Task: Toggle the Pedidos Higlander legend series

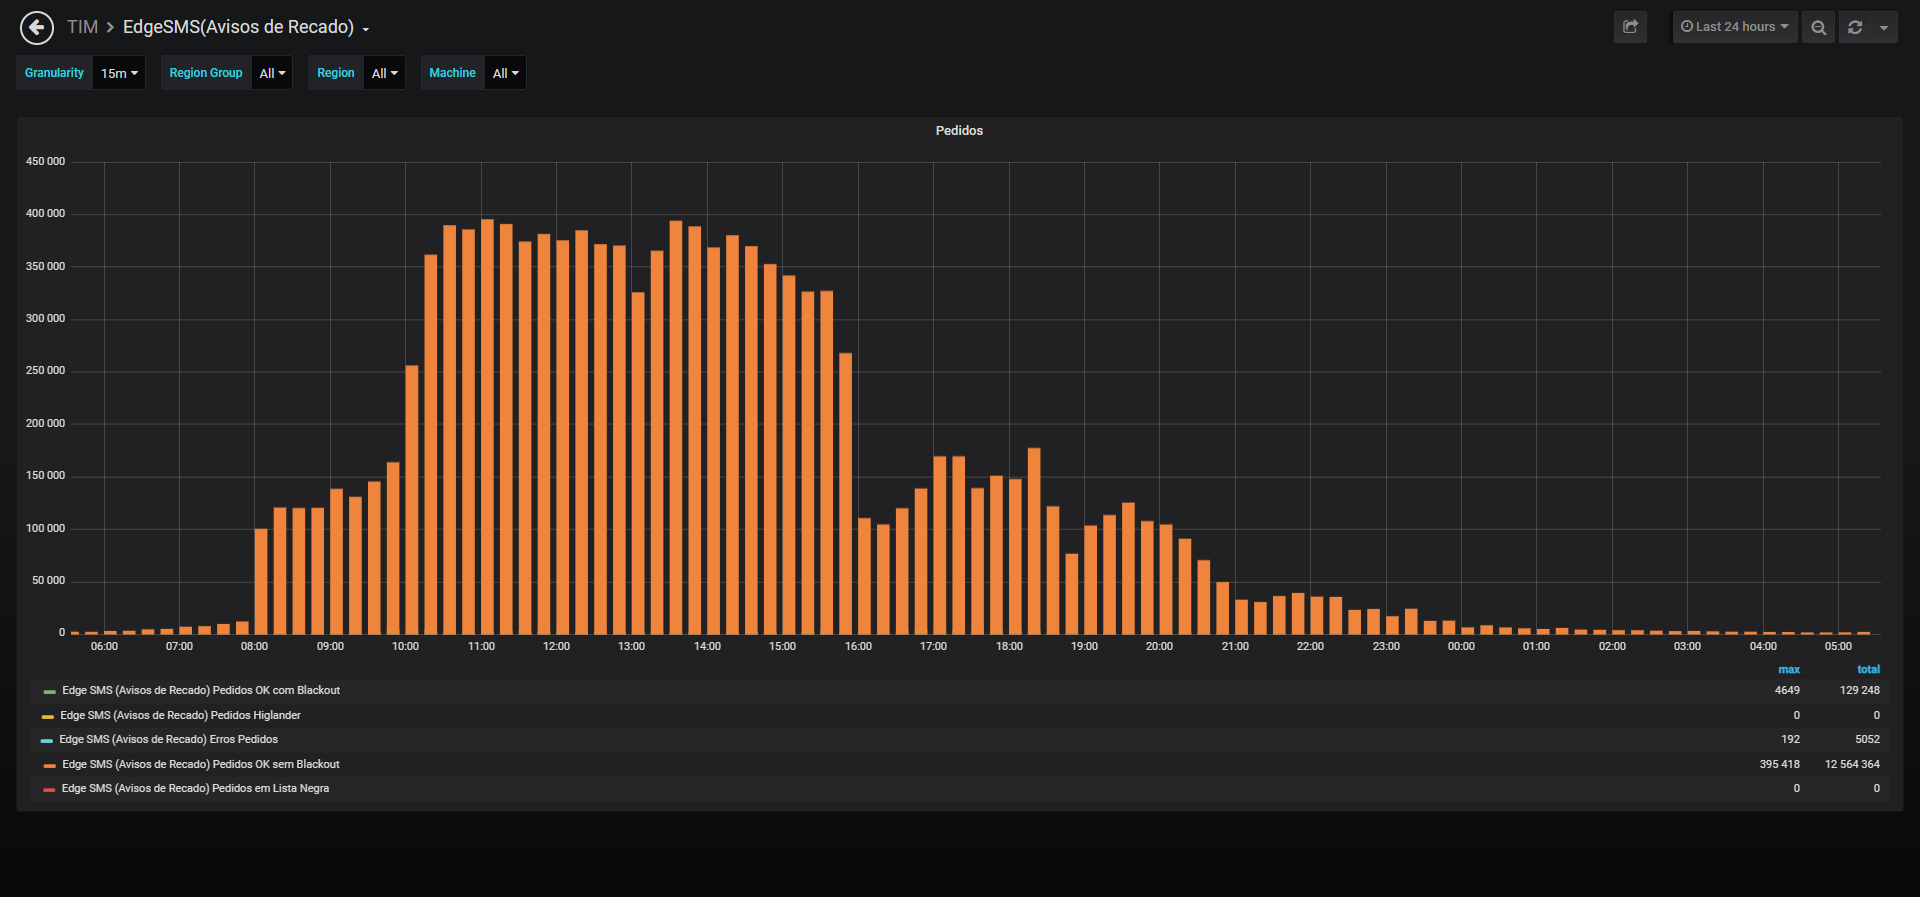Action: point(180,716)
